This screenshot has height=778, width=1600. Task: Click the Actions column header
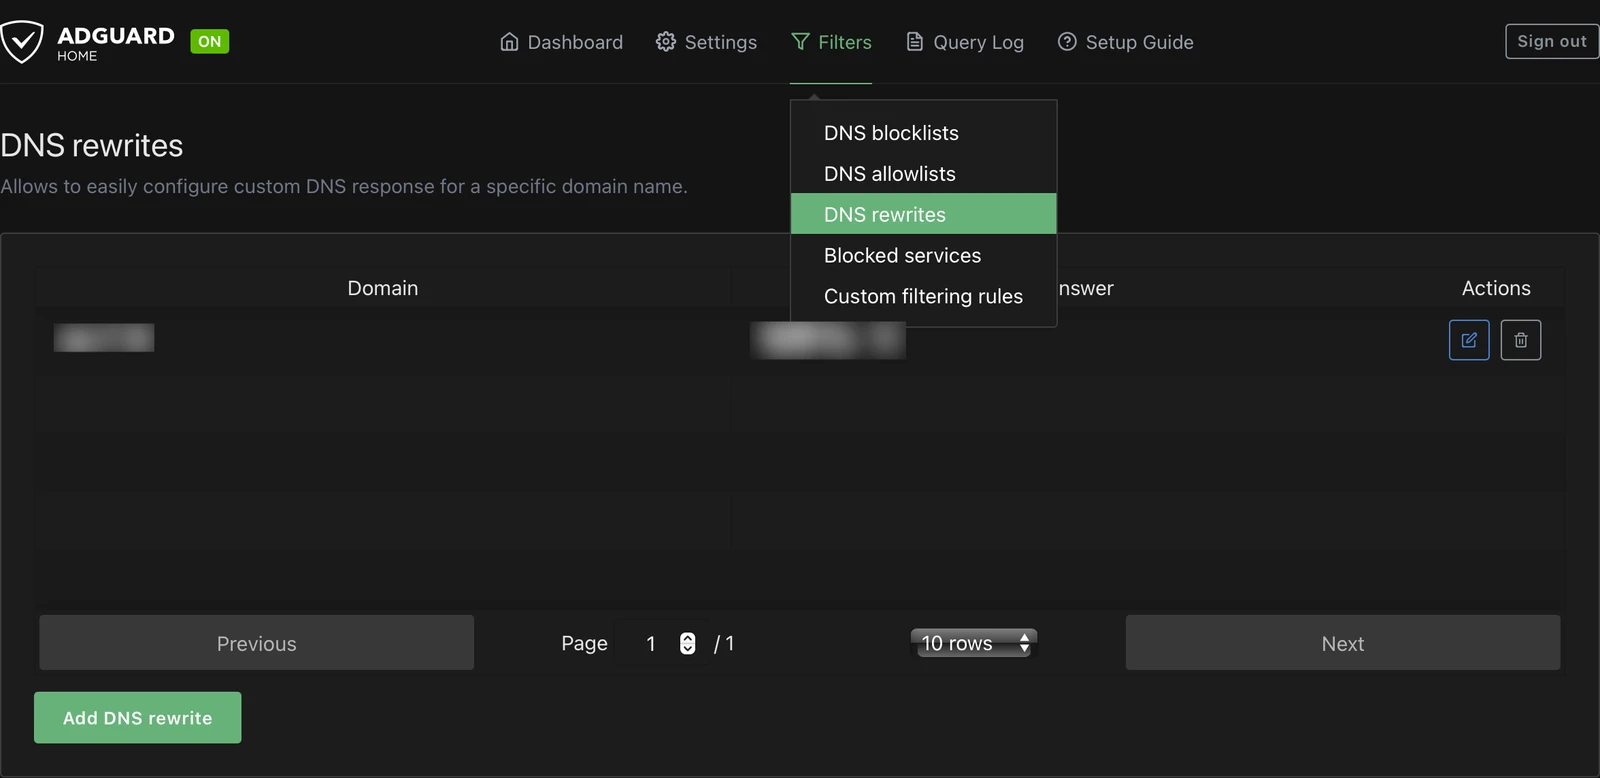[1496, 288]
